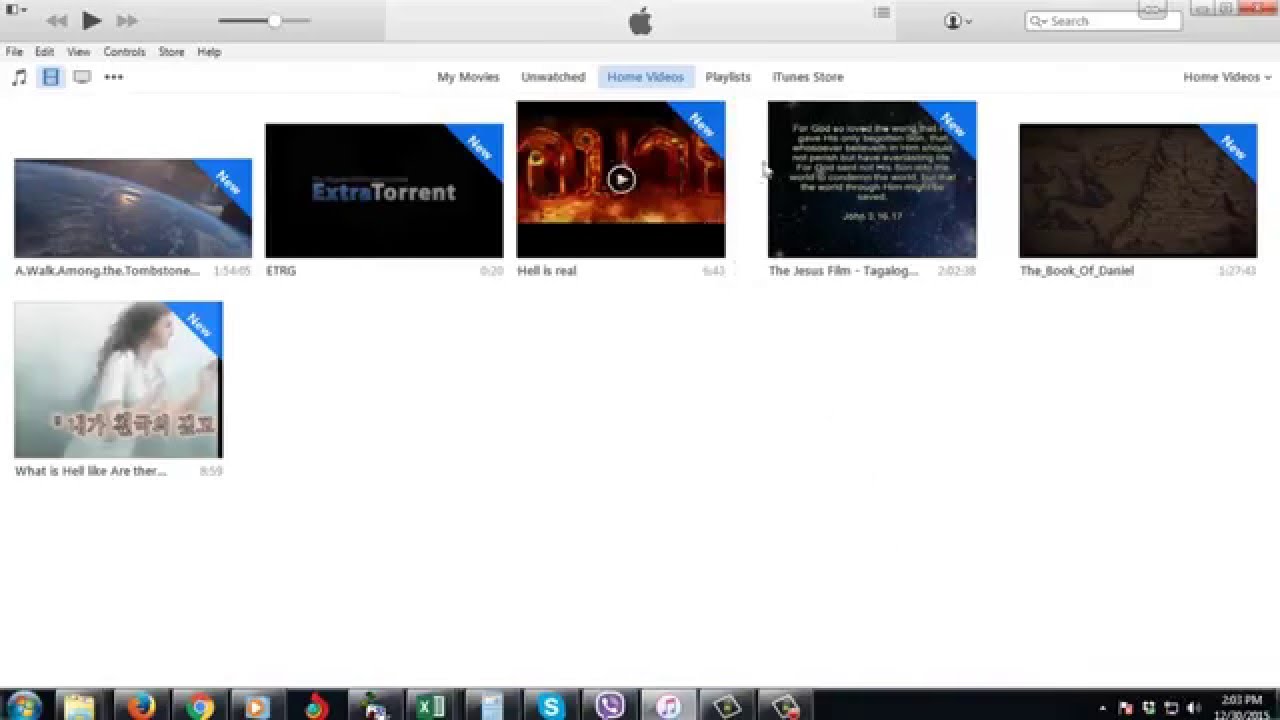The height and width of the screenshot is (720, 1280).
Task: Select the A.Walk.Among.the.Tombstones video thumbnail
Action: coord(133,208)
